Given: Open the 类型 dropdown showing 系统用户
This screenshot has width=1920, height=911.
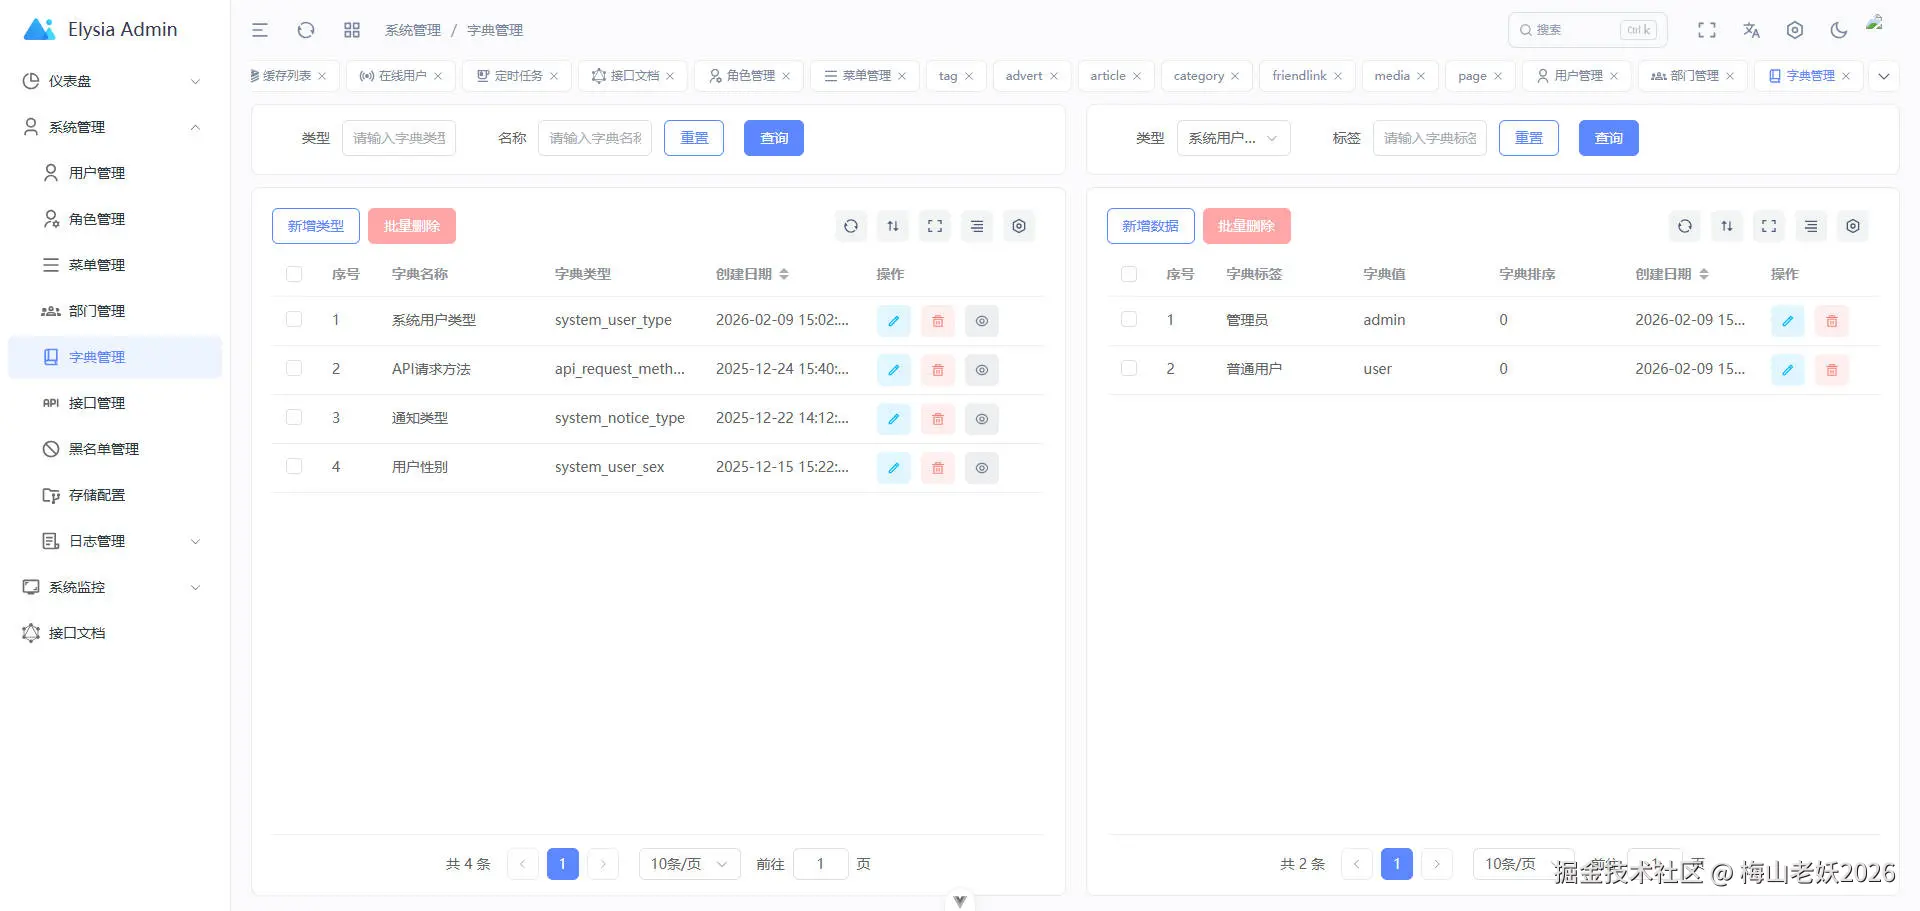Looking at the screenshot, I should coord(1233,138).
